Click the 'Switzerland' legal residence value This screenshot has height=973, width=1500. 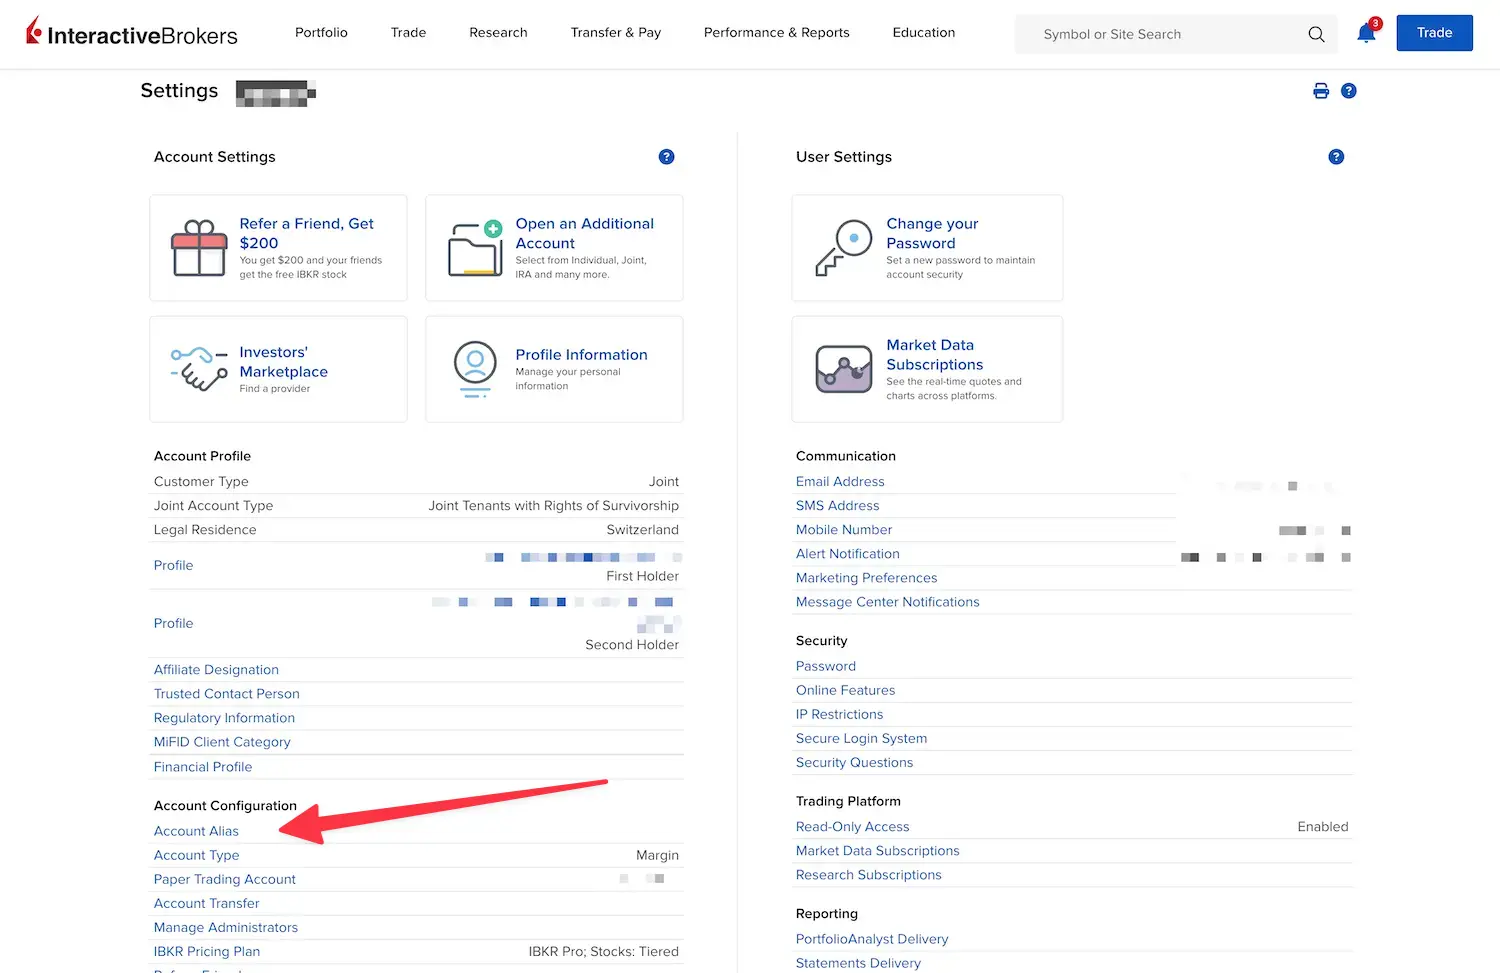tap(642, 530)
